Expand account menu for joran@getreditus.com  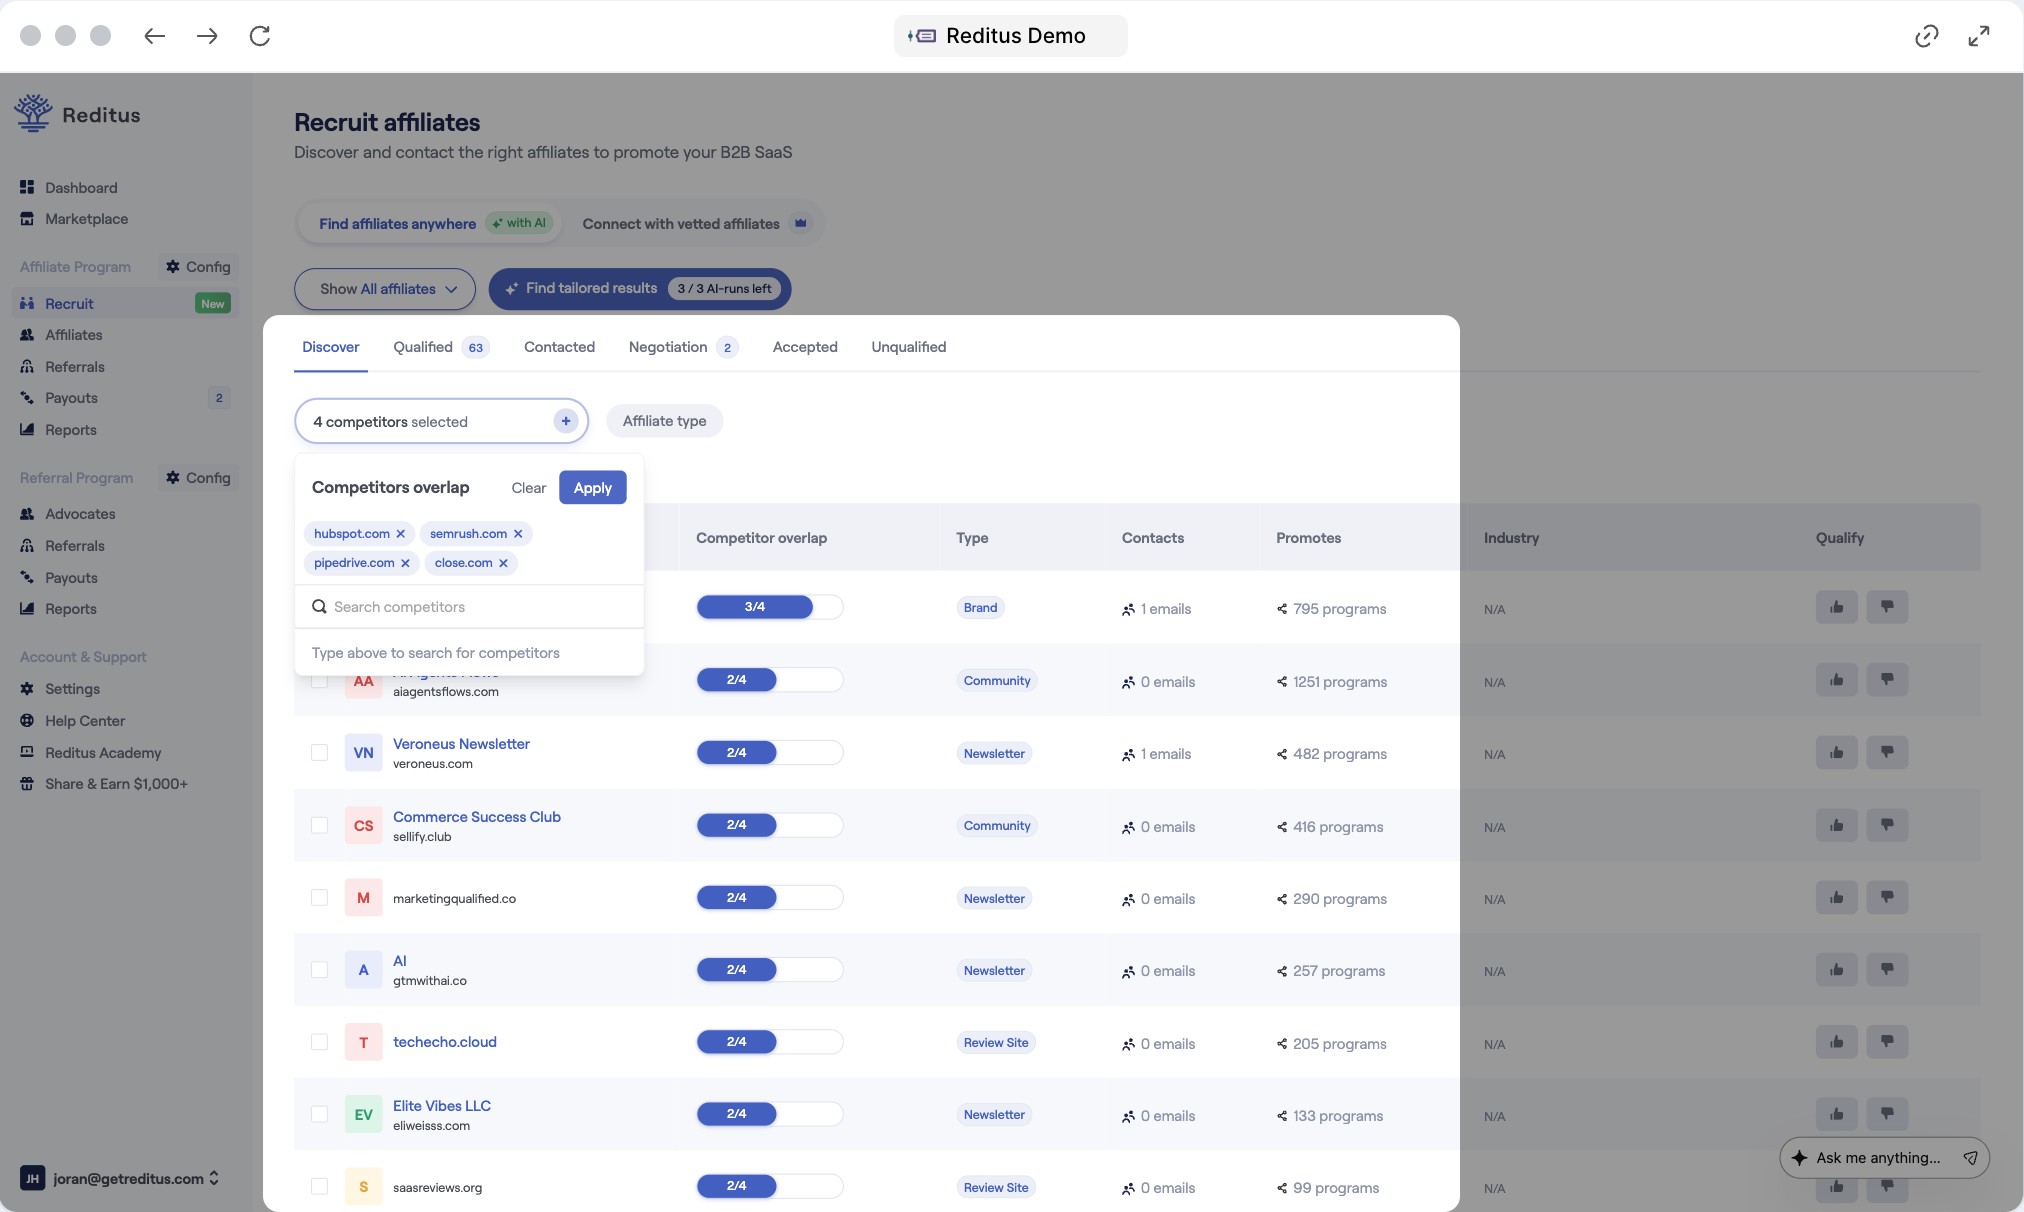[120, 1178]
